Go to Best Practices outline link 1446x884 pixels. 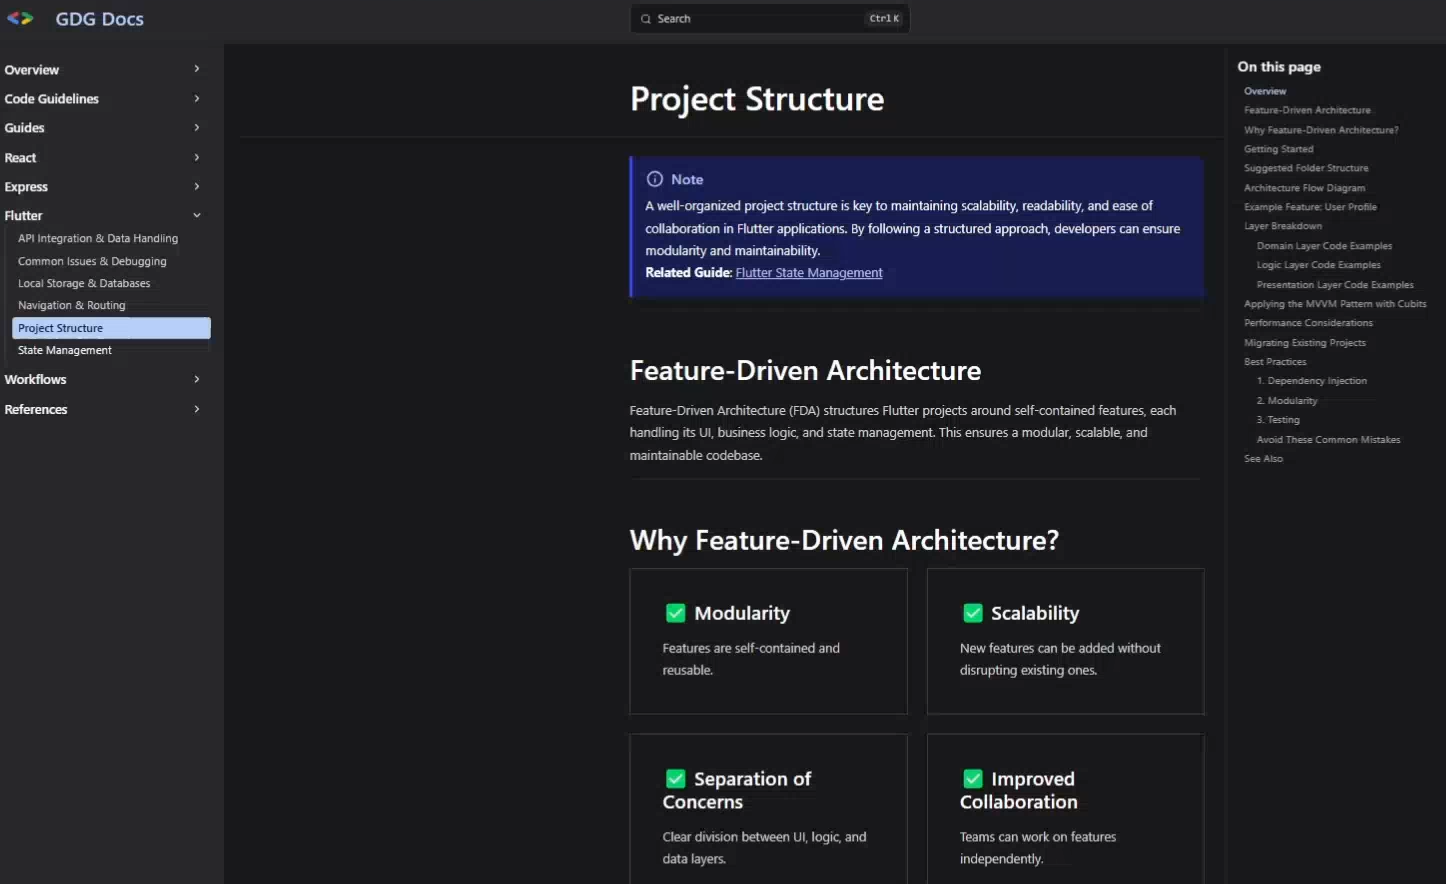coord(1275,362)
